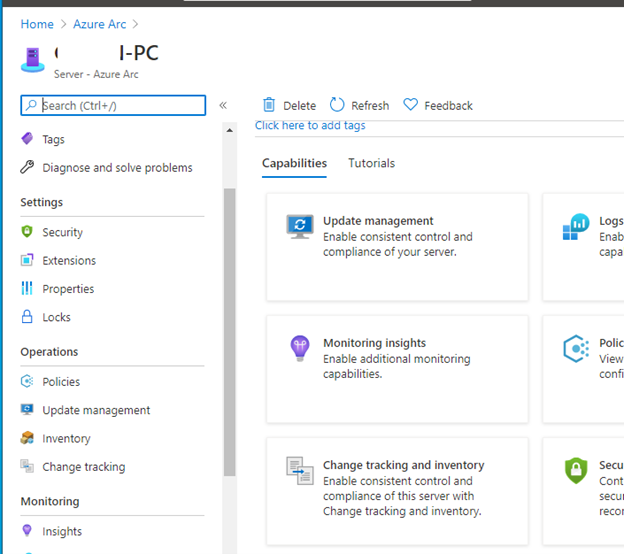This screenshot has height=554, width=624.
Task: Click the Security shield icon in Settings
Action: coord(27,232)
